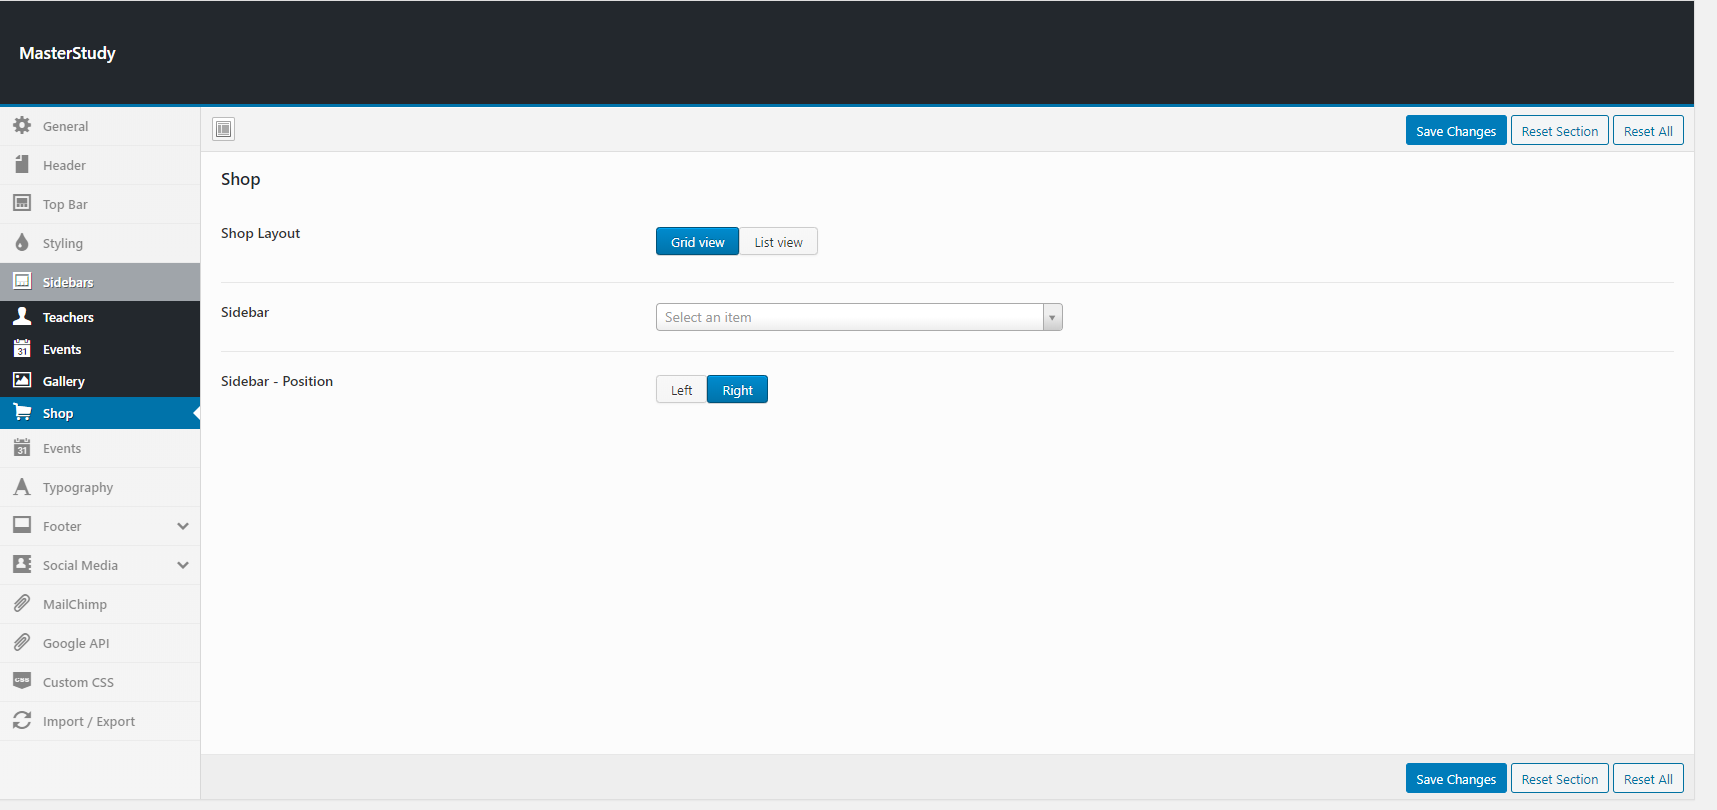Set sidebar position to Left
Screen dimensions: 1717x810
tap(681, 390)
